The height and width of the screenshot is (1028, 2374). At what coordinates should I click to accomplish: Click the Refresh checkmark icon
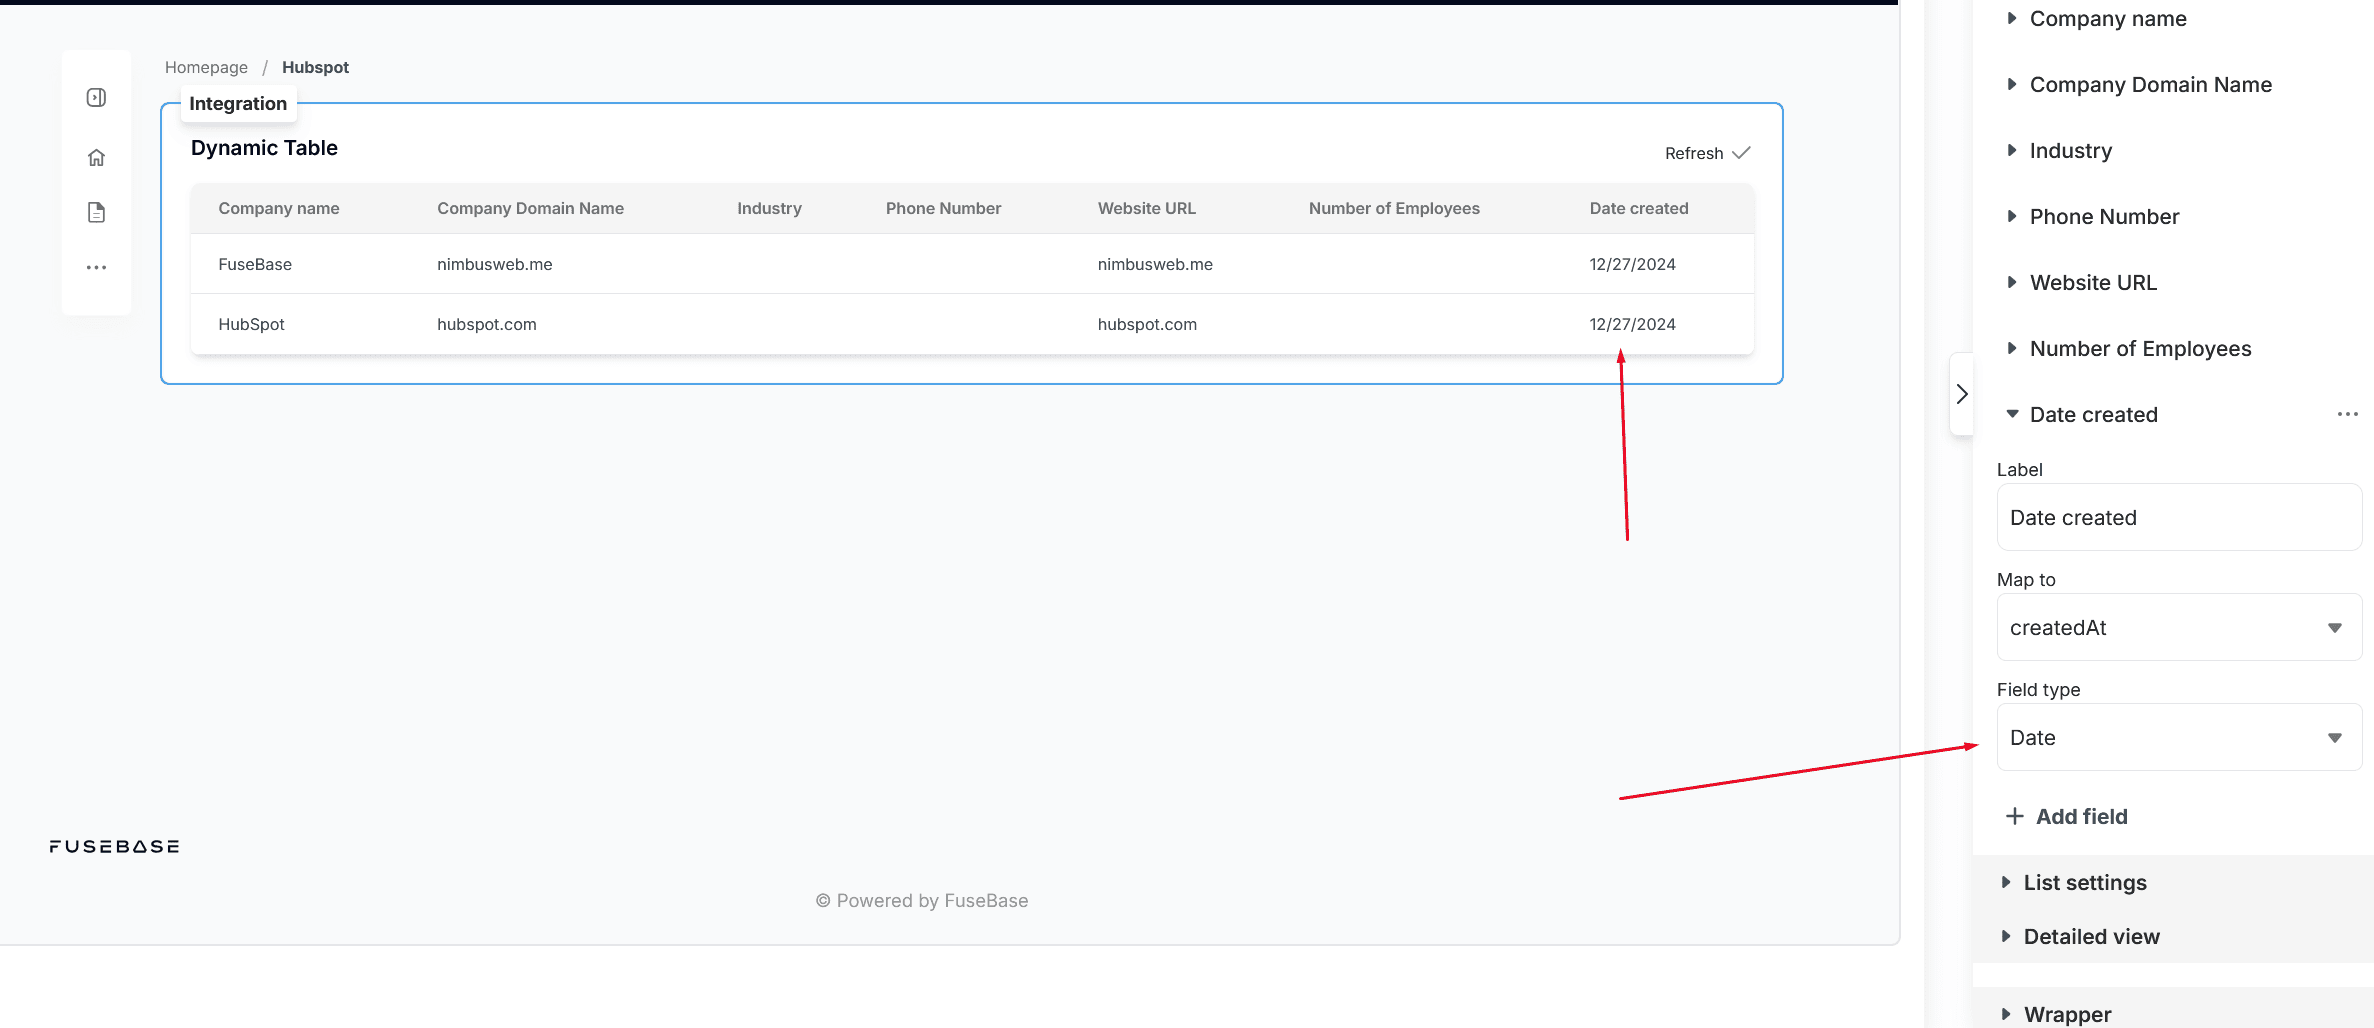point(1741,153)
